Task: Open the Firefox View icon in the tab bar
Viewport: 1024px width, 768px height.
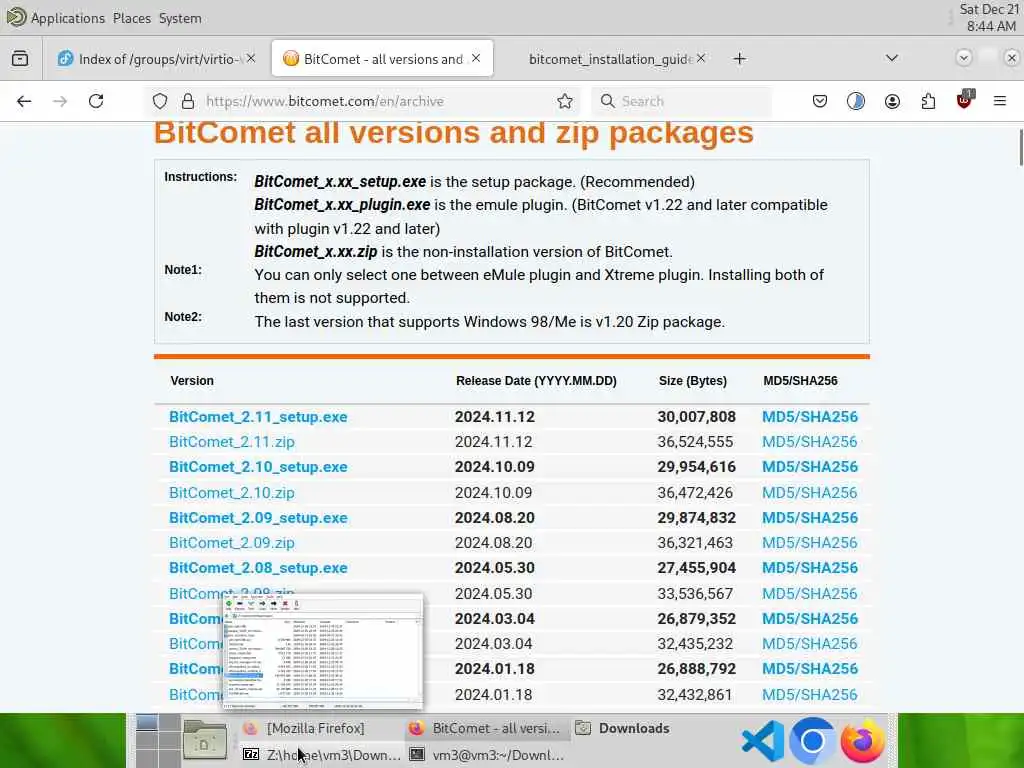Action: pos(20,59)
